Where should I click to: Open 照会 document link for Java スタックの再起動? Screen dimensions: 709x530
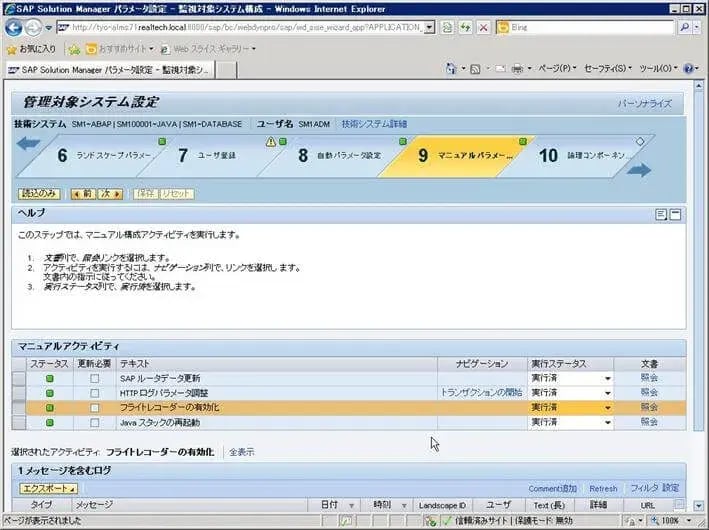[x=649, y=422]
